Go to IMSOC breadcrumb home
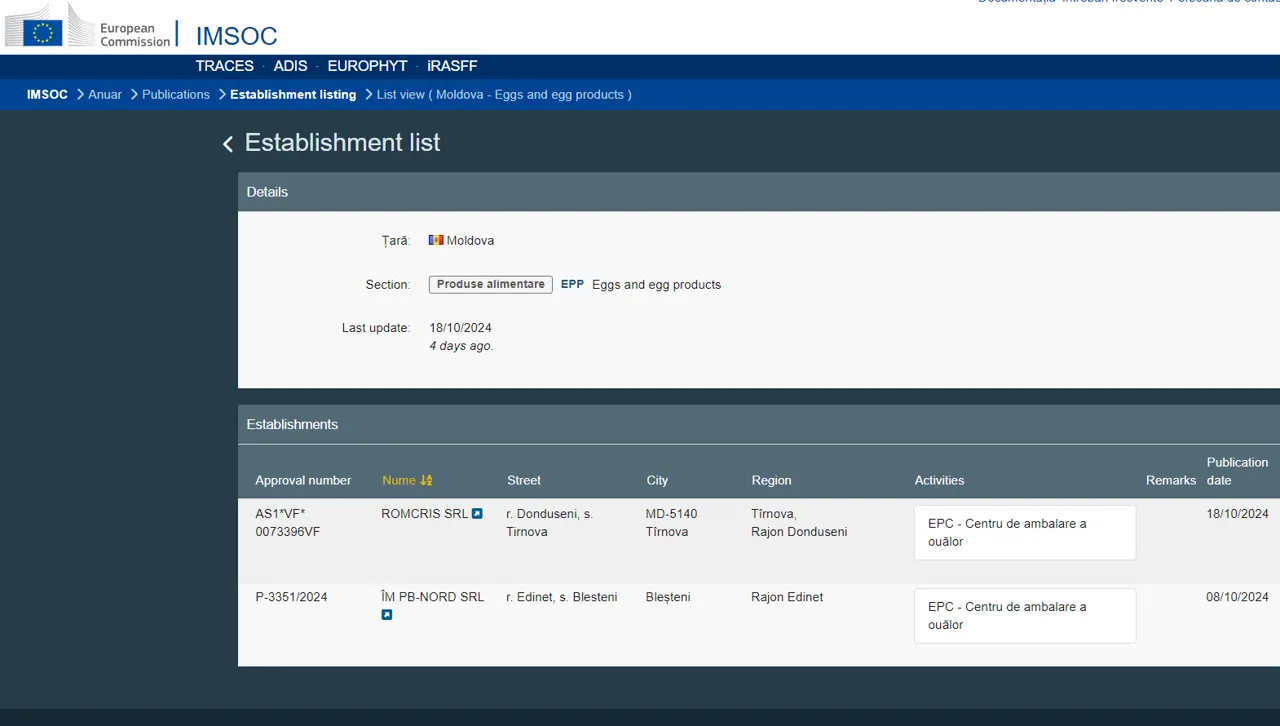The height and width of the screenshot is (726, 1280). click(47, 95)
